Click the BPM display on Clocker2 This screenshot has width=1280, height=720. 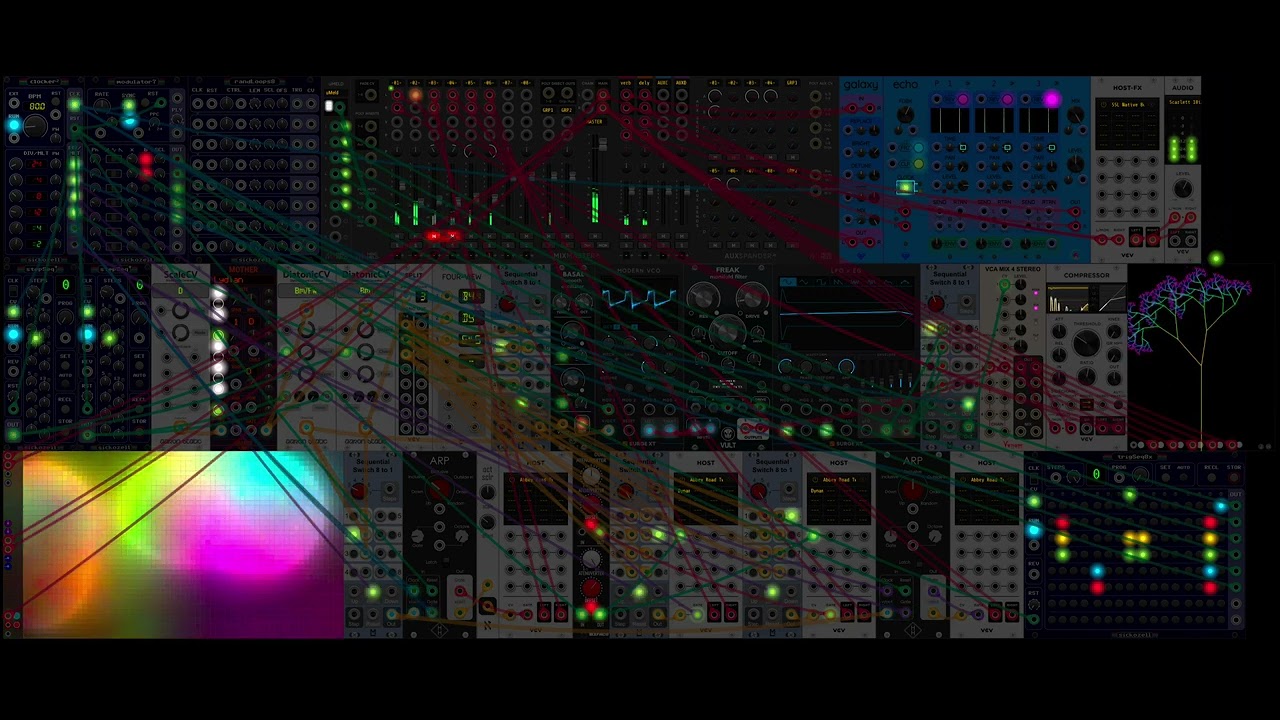coord(37,106)
